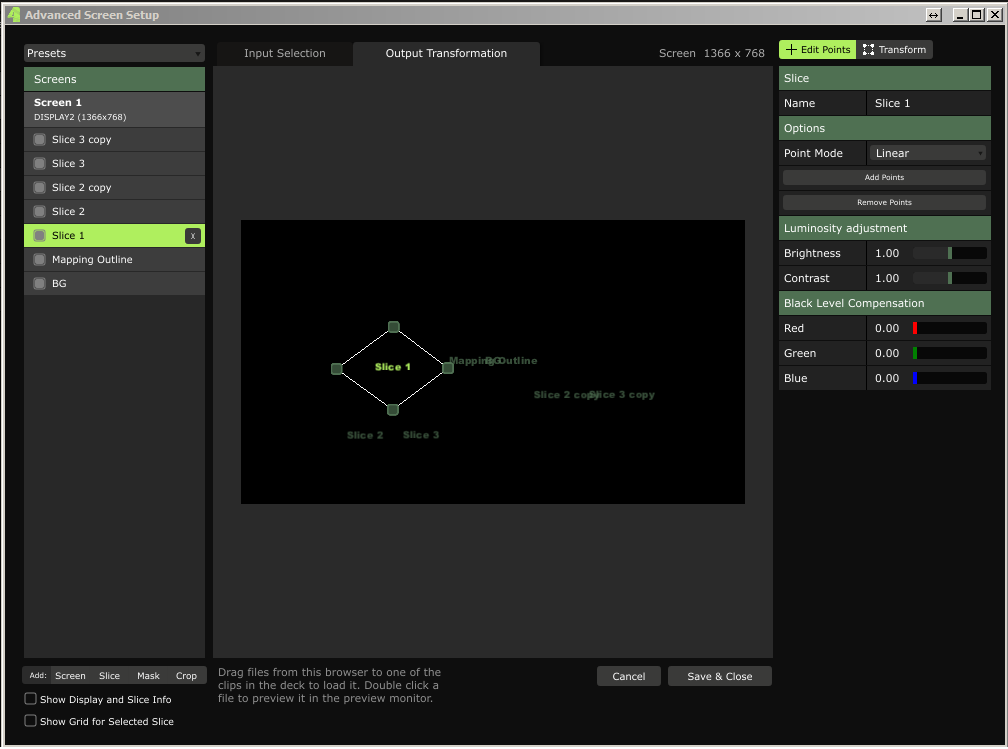Click the slice Name field

pos(927,103)
